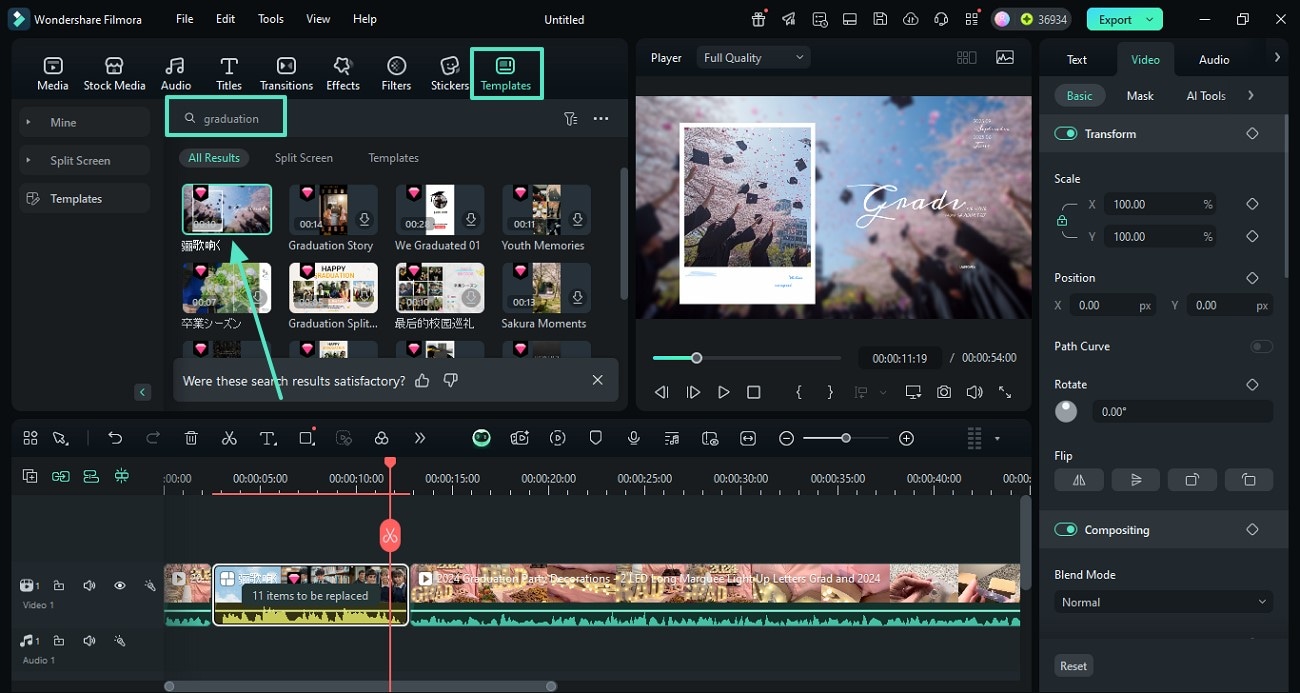Screen dimensions: 1300x693
Task: Enter fullscreen player view
Action: click(x=1005, y=393)
